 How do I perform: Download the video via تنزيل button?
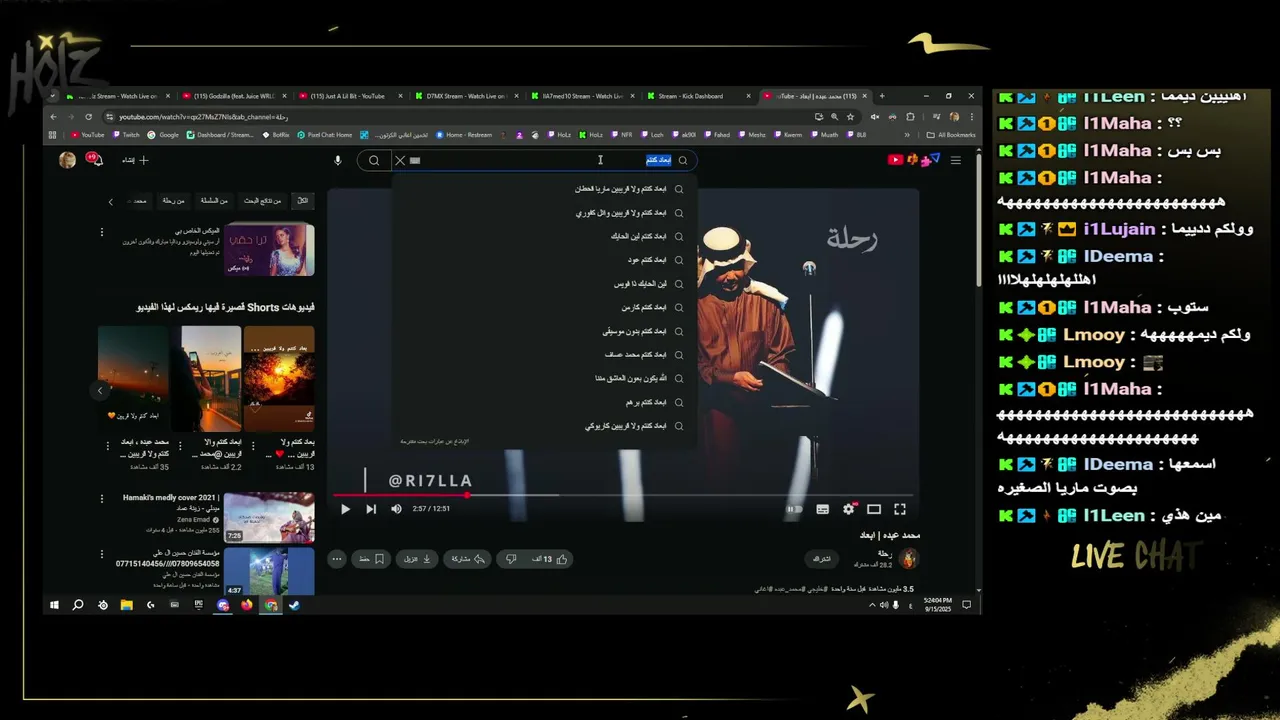418,559
